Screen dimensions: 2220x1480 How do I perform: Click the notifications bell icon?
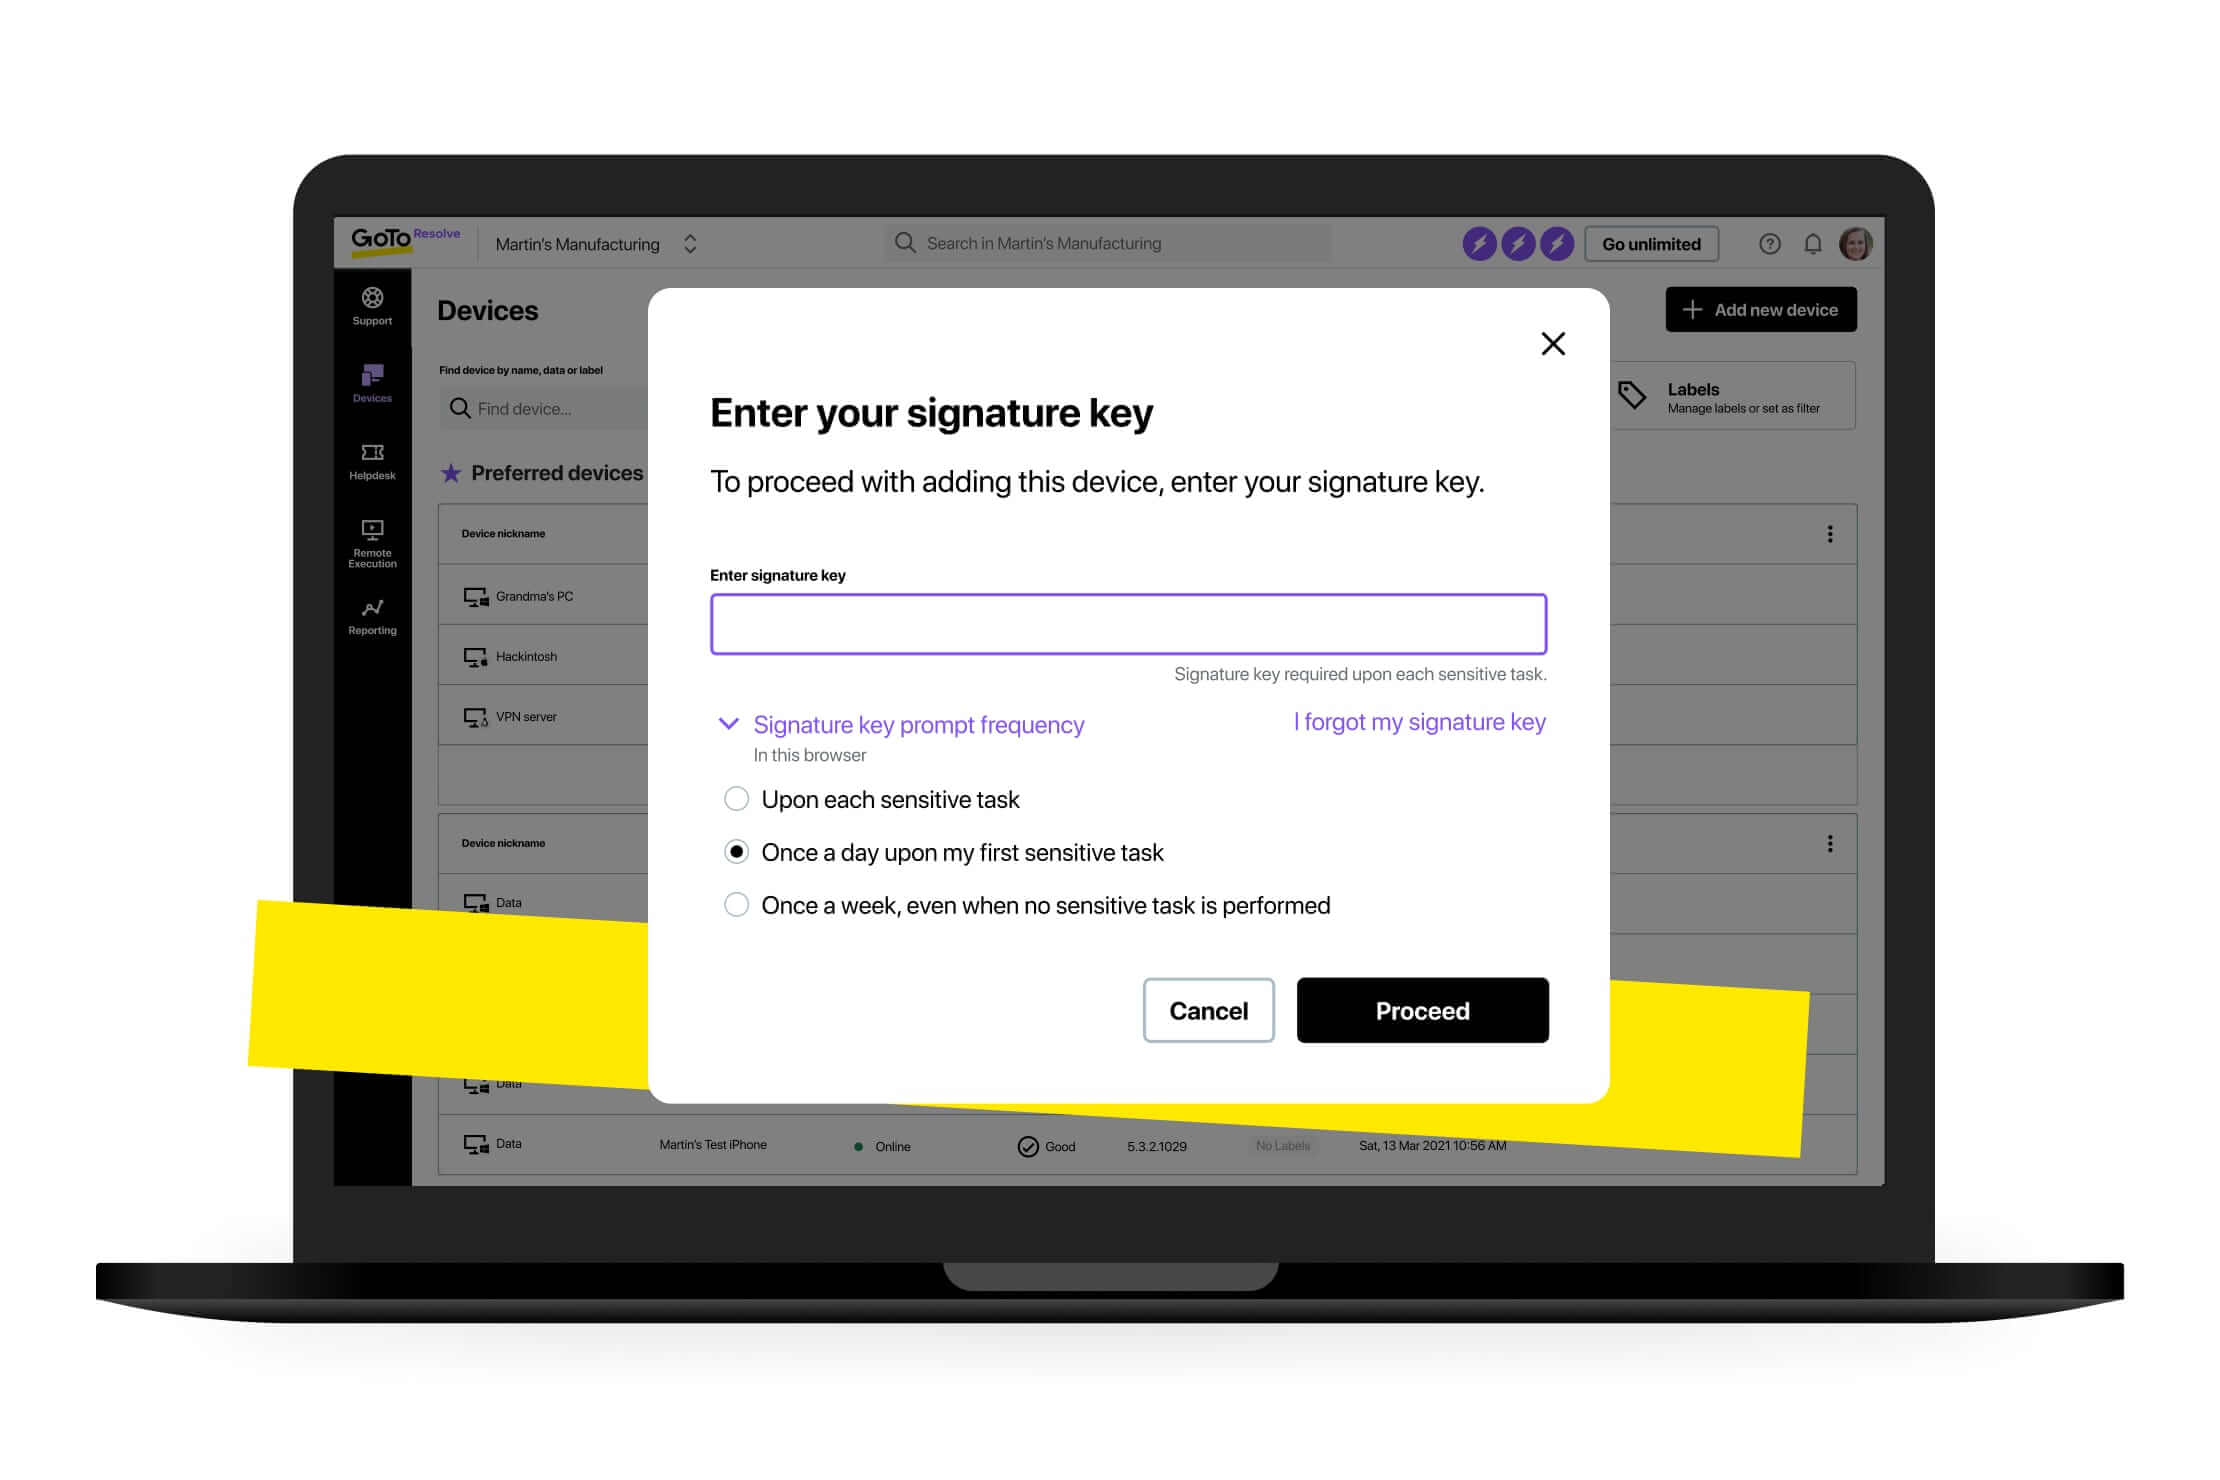1812,243
